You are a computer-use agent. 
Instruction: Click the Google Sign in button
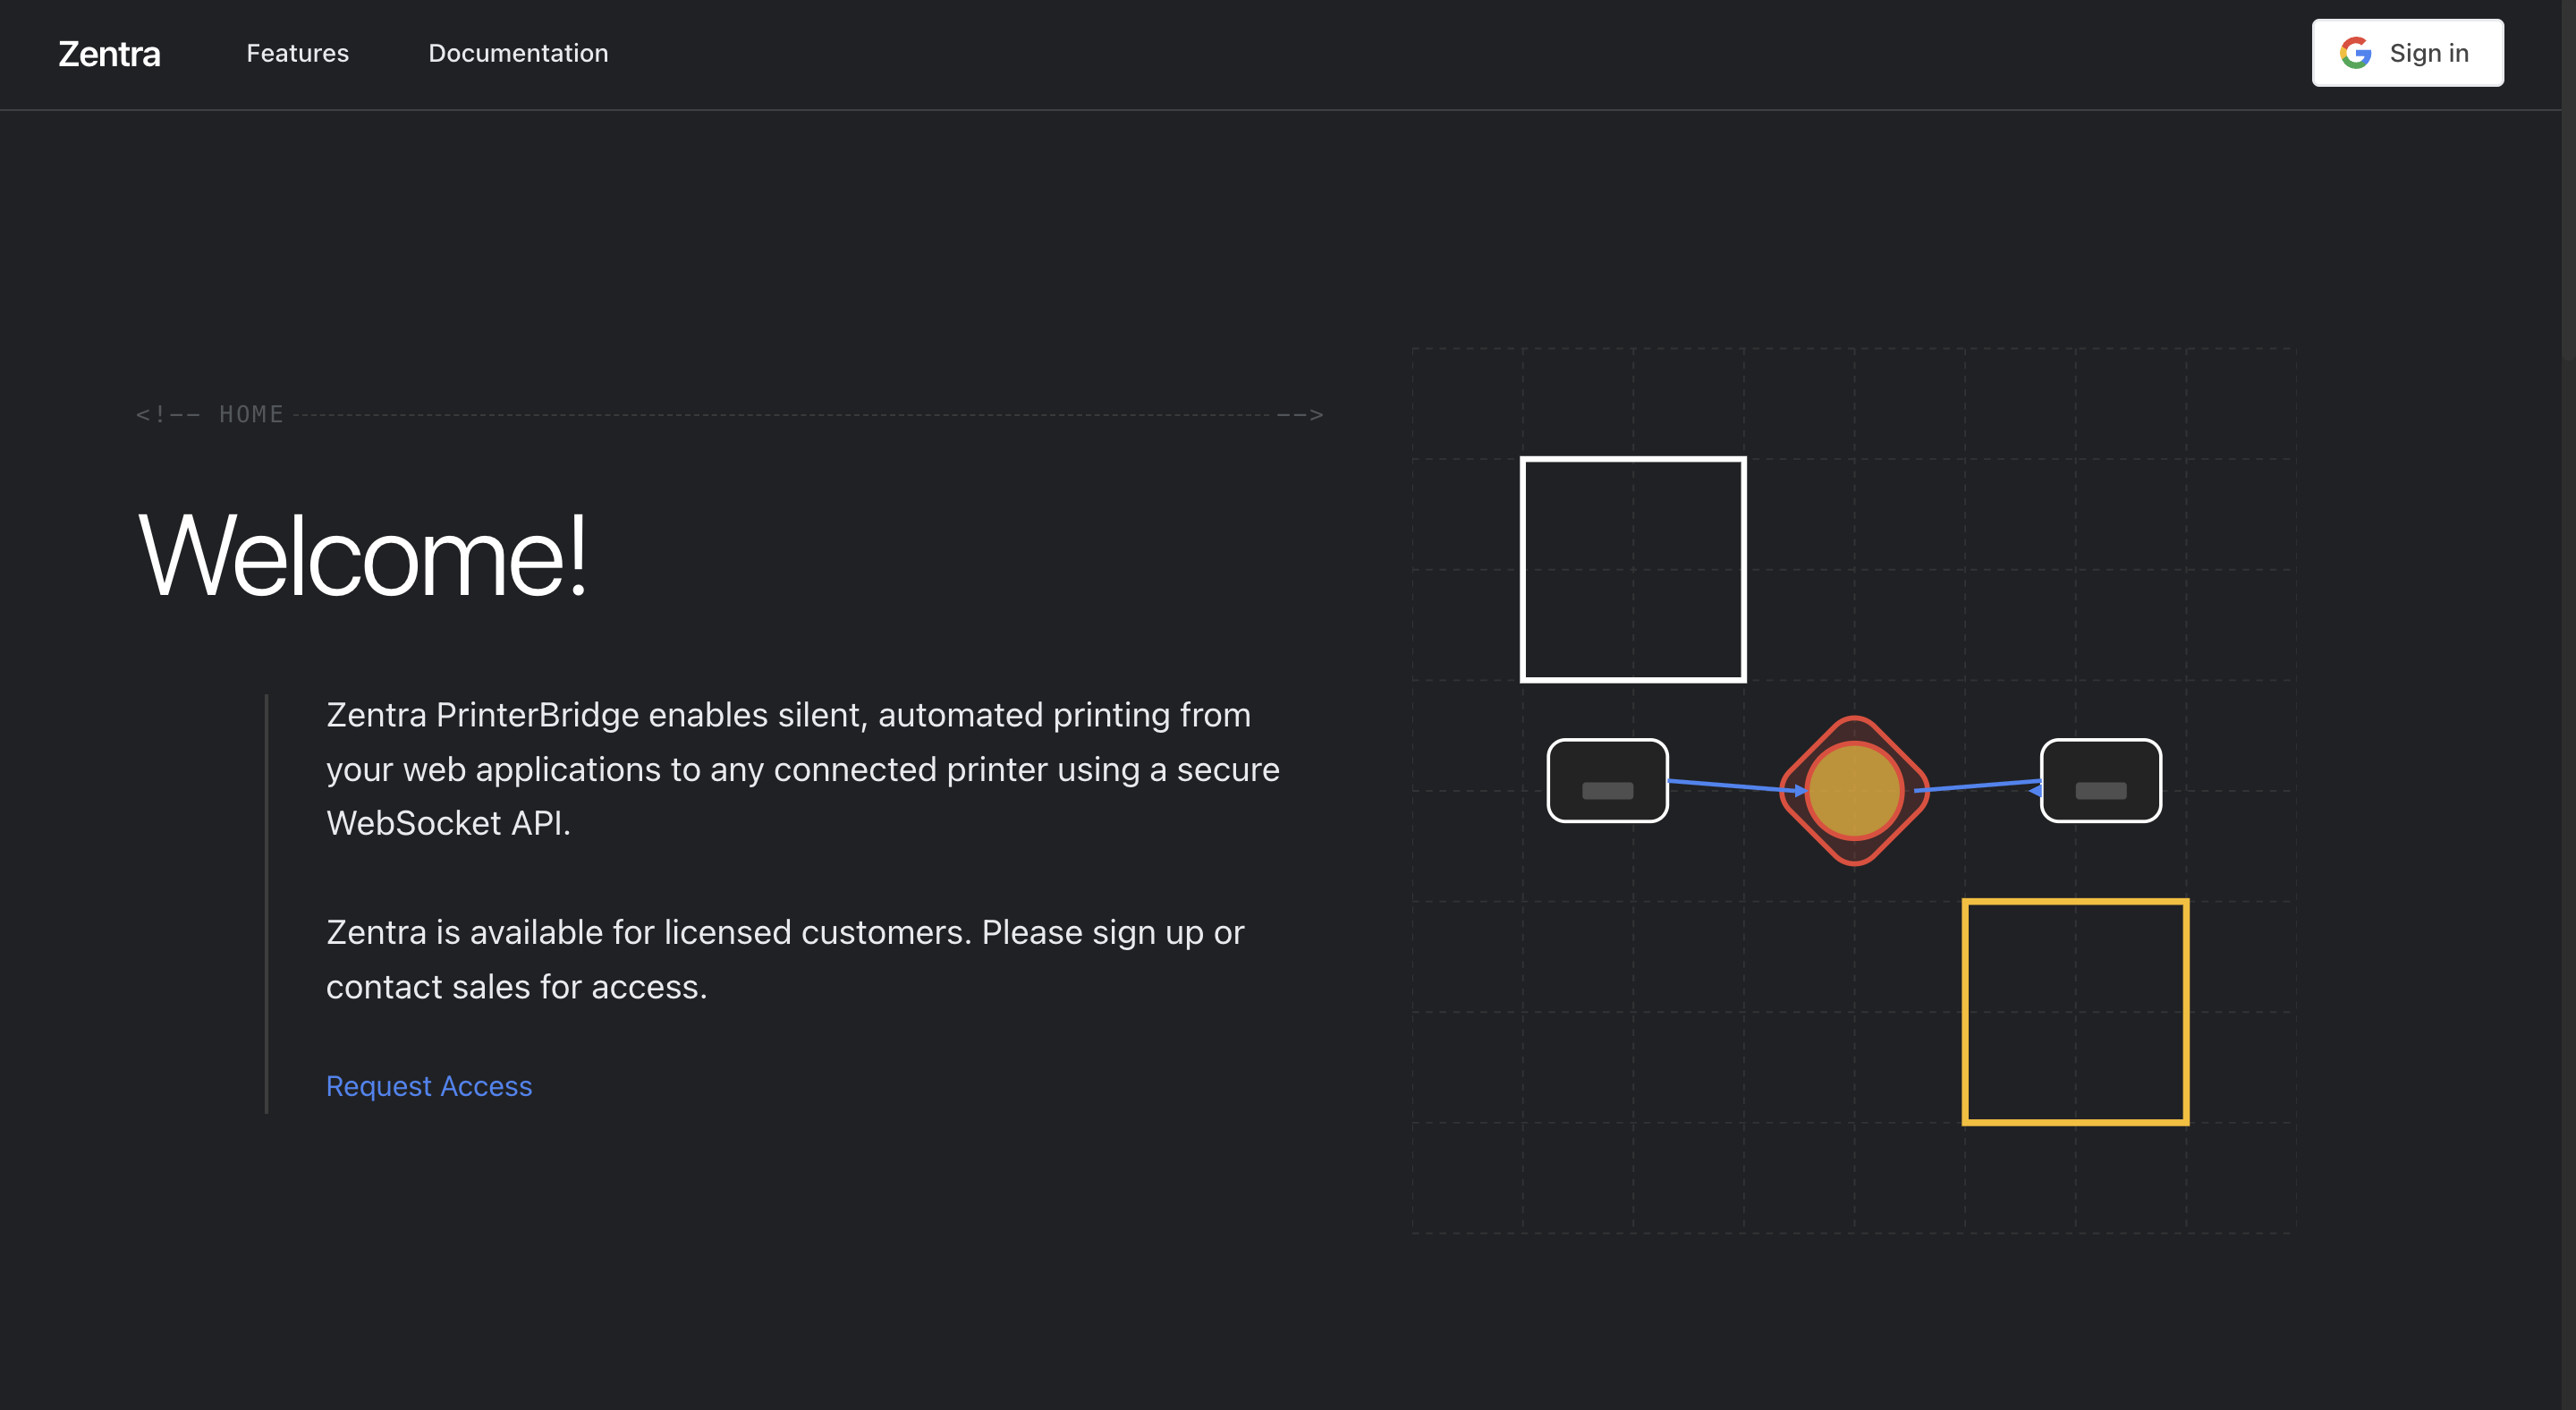[2407, 53]
